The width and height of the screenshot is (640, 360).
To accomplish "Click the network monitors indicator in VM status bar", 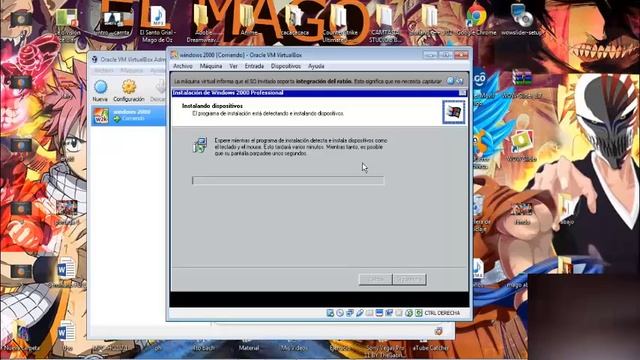I will tap(350, 313).
